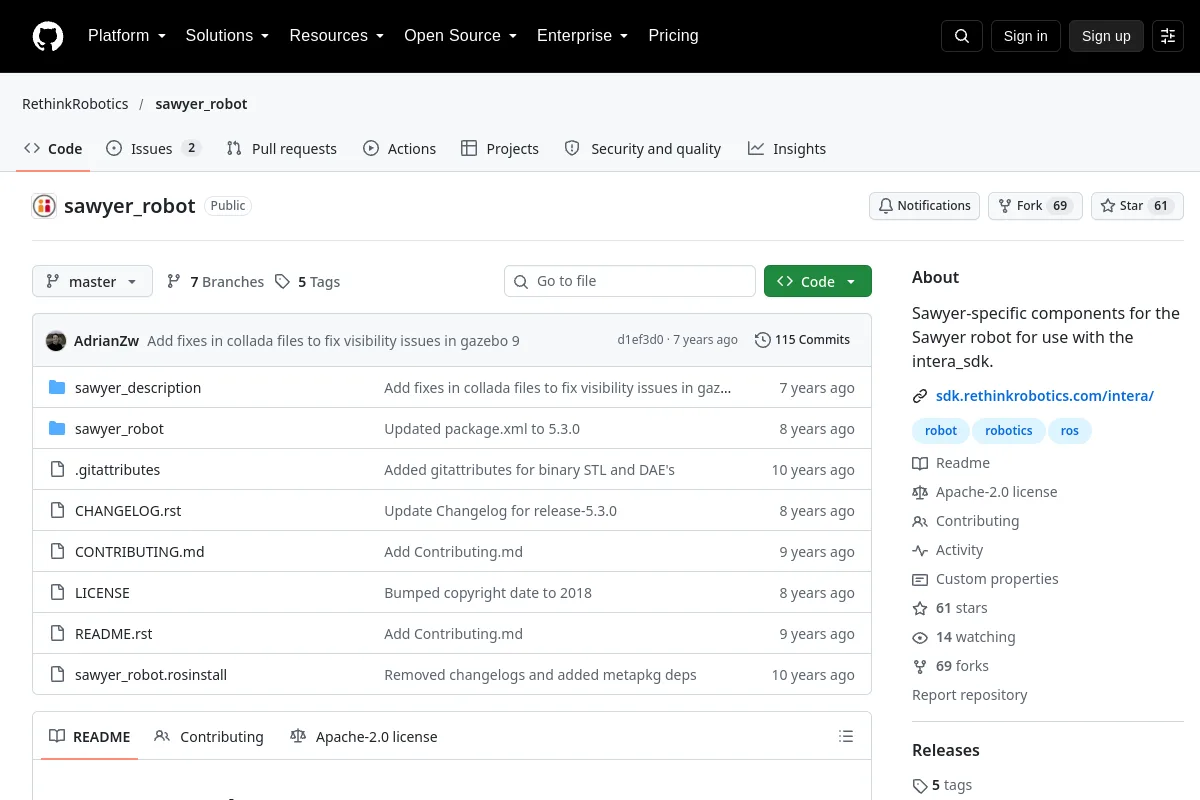Image resolution: width=1200 pixels, height=800 pixels.
Task: Click the .gitattributes file icon
Action: click(57, 470)
